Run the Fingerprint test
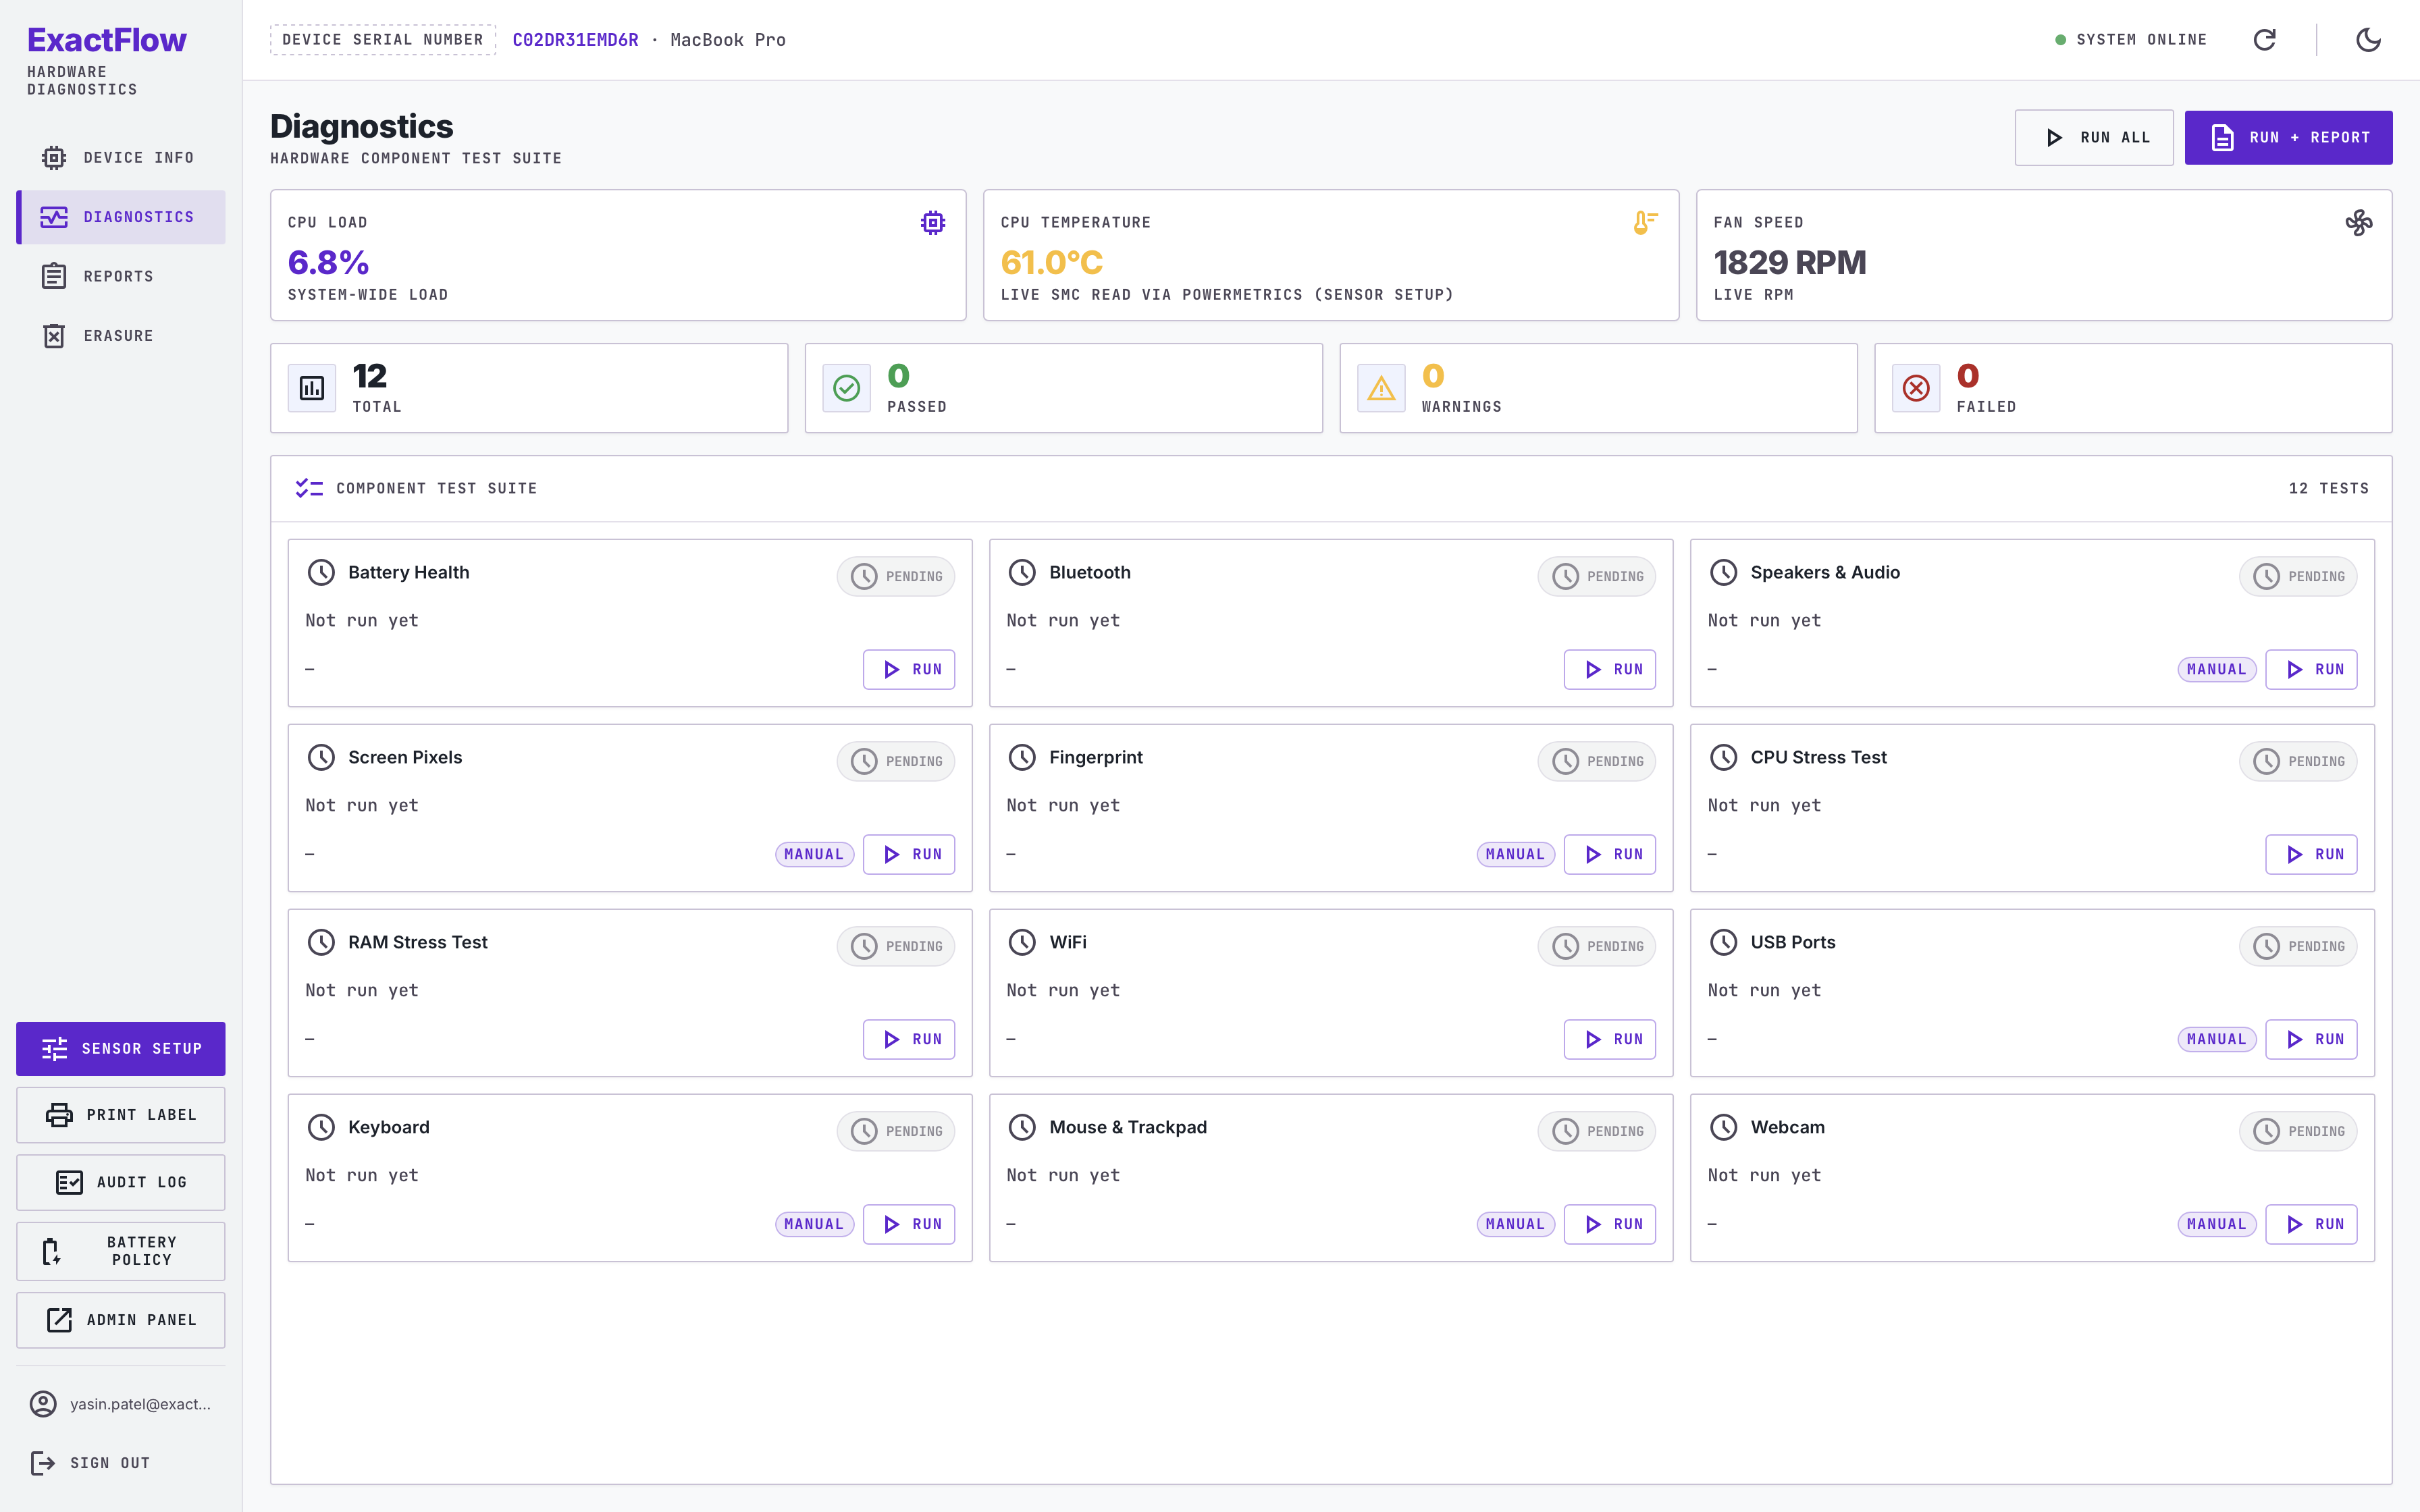Screen dimensions: 2420x1512 [1610, 854]
